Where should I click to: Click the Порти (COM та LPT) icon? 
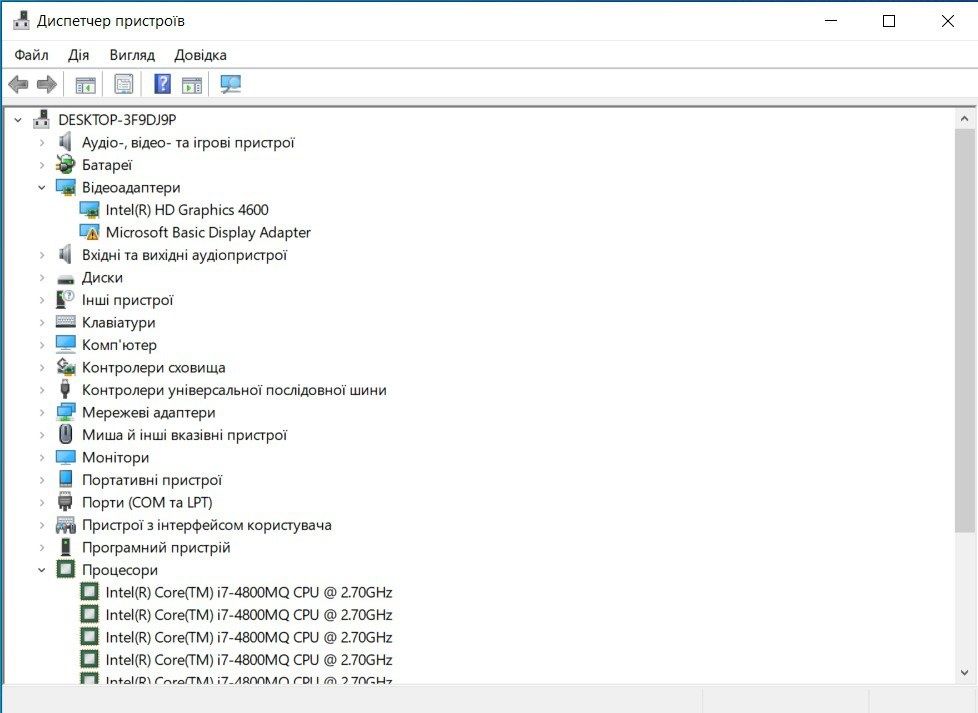pyautogui.click(x=65, y=502)
